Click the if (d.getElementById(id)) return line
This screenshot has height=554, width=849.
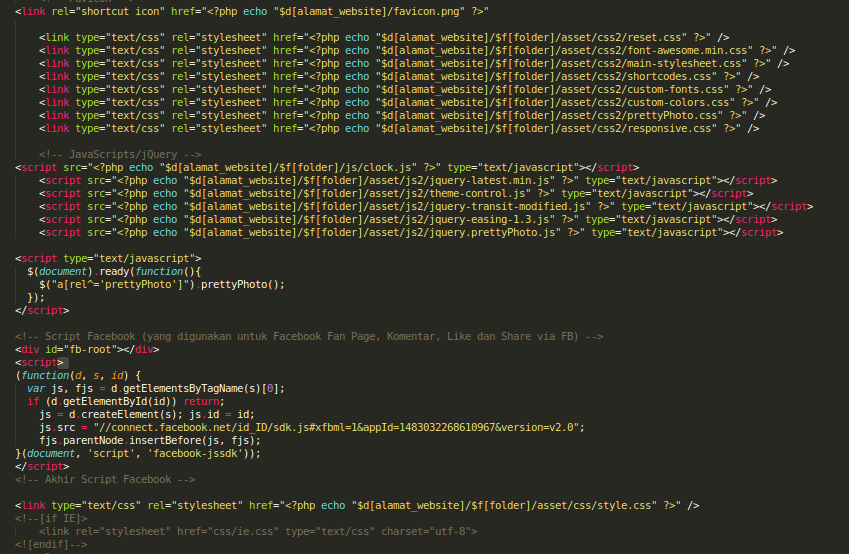click(126, 401)
